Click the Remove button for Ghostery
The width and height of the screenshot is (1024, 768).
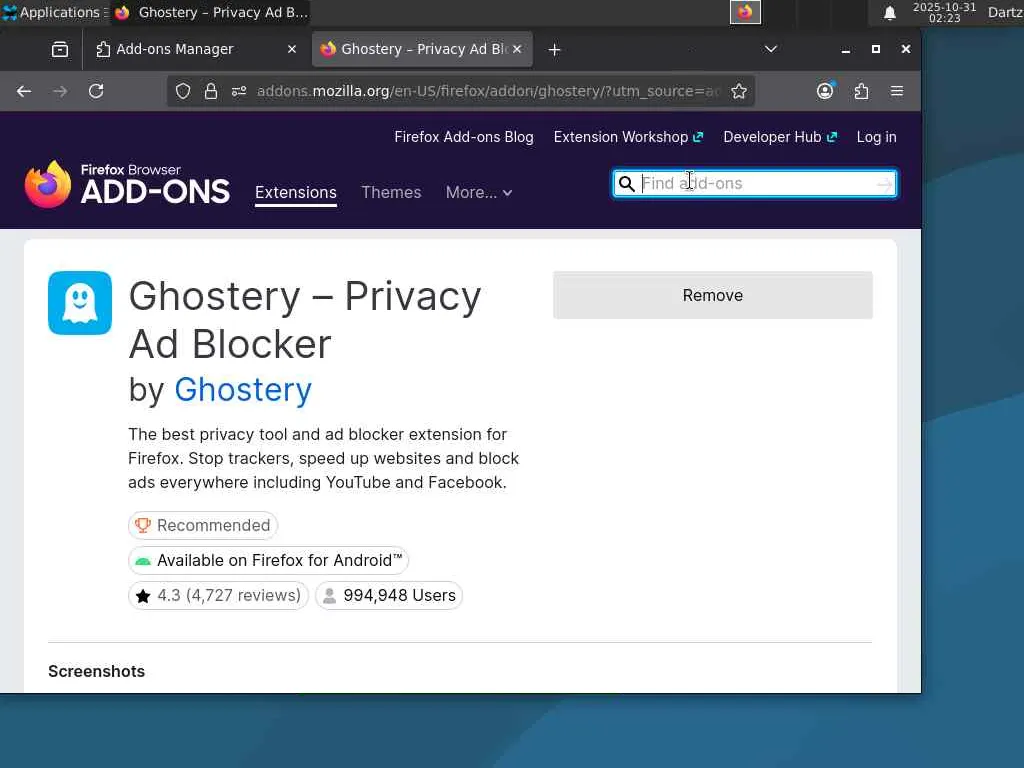(712, 295)
